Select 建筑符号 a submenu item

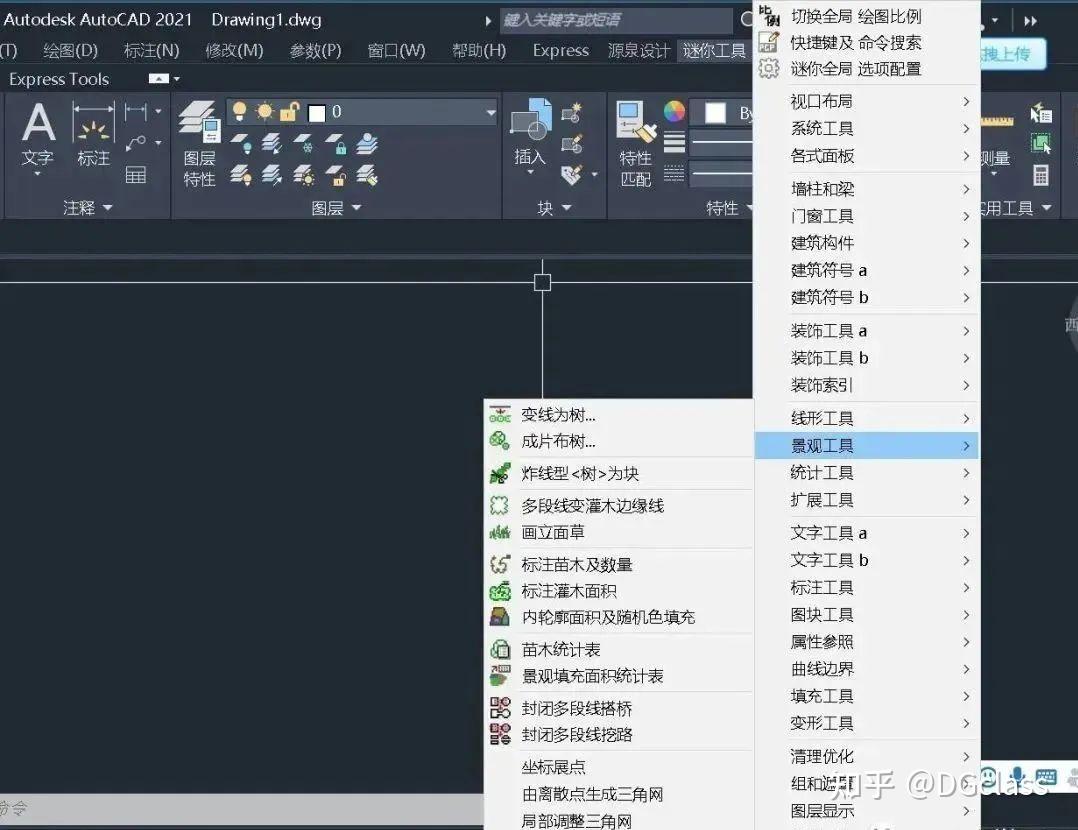(x=866, y=270)
